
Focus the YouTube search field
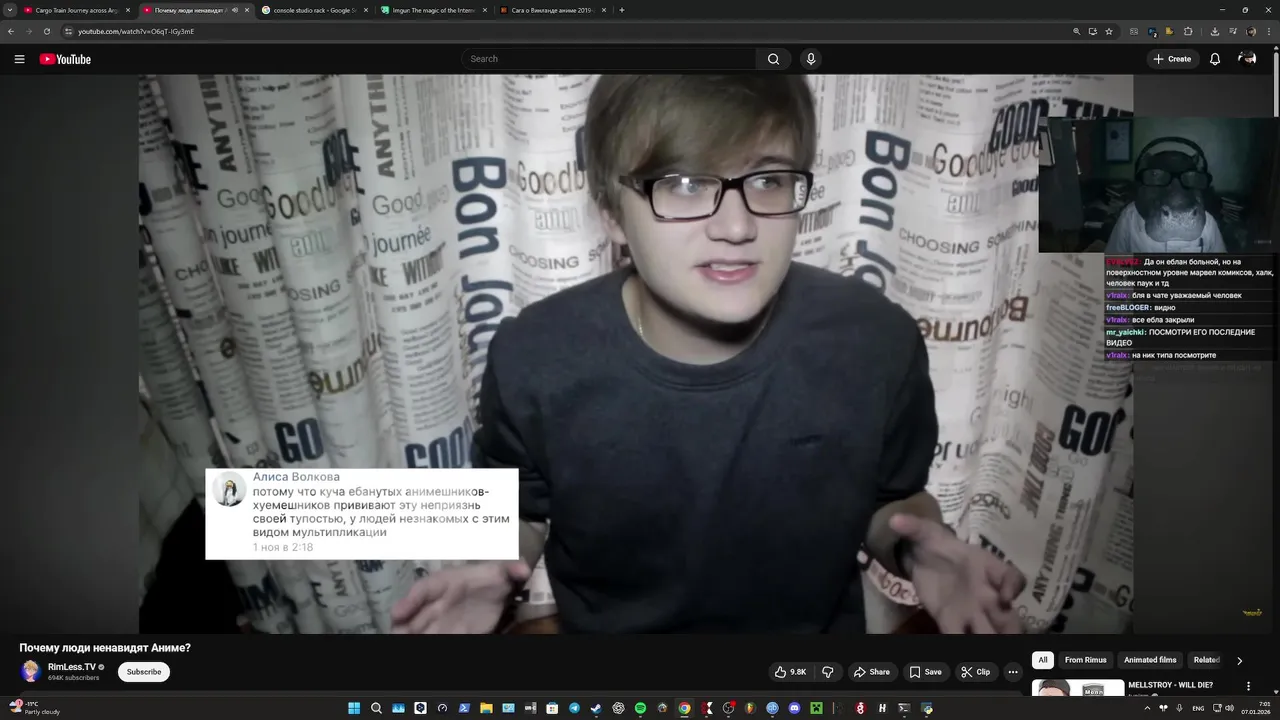pyautogui.click(x=609, y=59)
